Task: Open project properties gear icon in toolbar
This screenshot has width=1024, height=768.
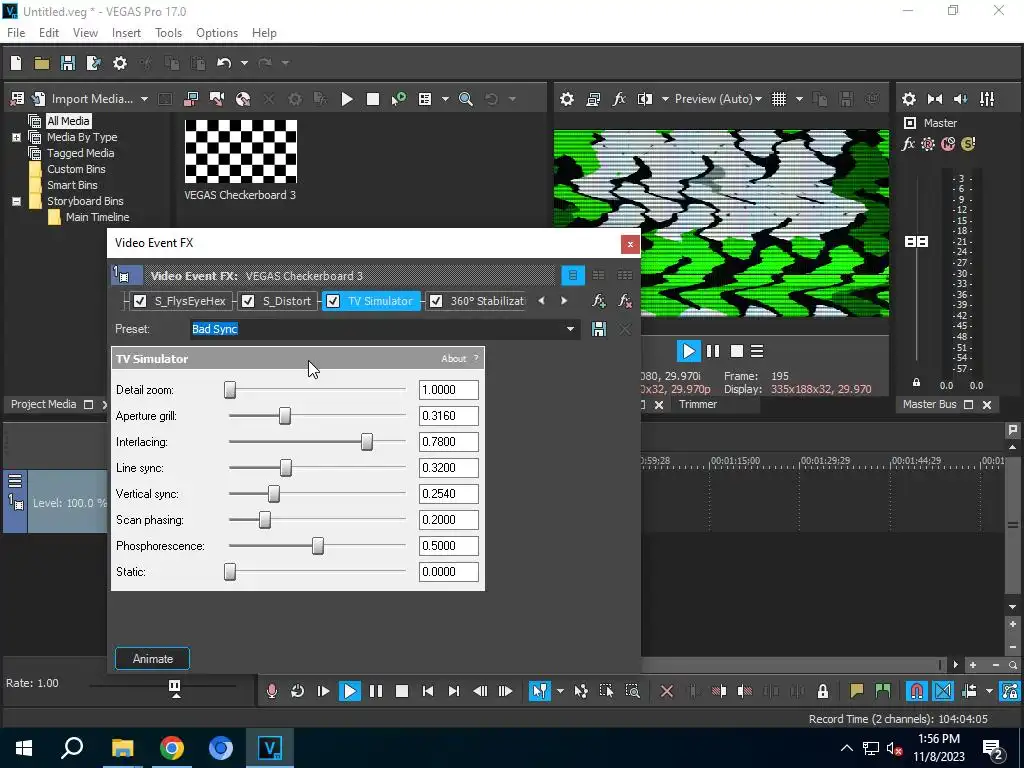Action: tap(120, 63)
